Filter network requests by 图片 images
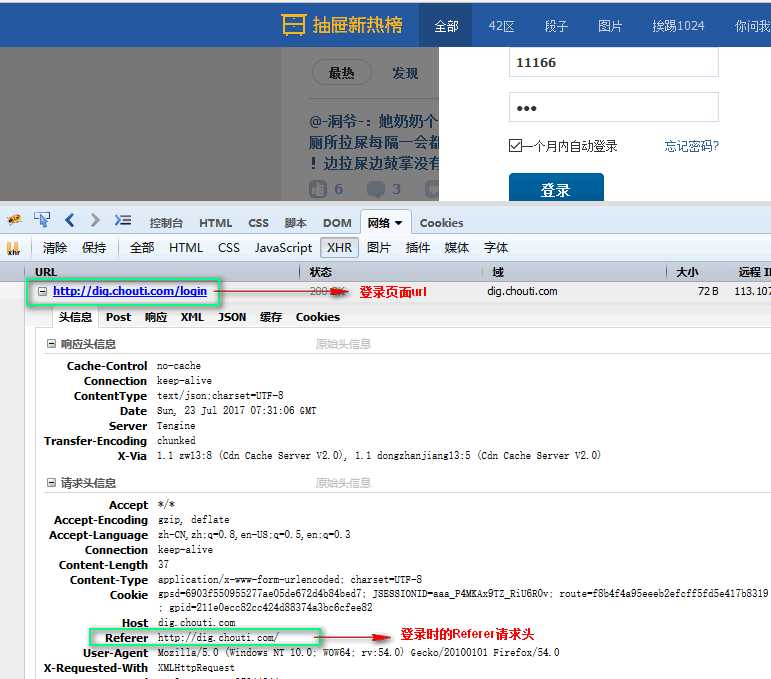Viewport: 771px width, 679px height. click(379, 248)
